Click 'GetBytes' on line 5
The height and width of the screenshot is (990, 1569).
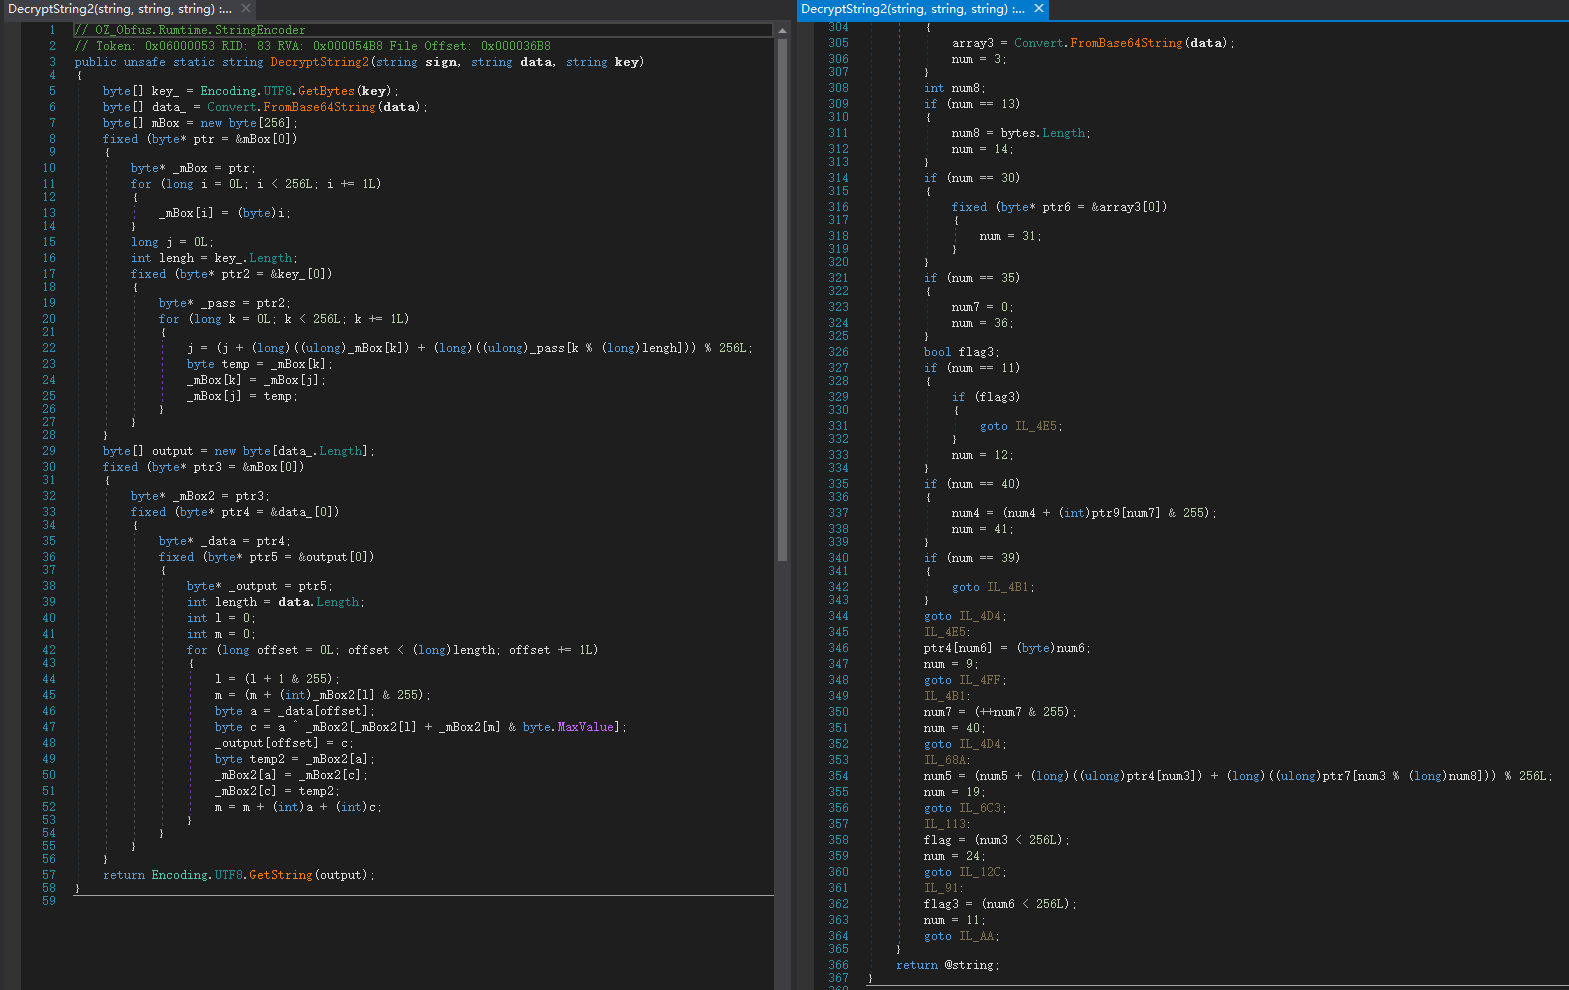(x=326, y=91)
